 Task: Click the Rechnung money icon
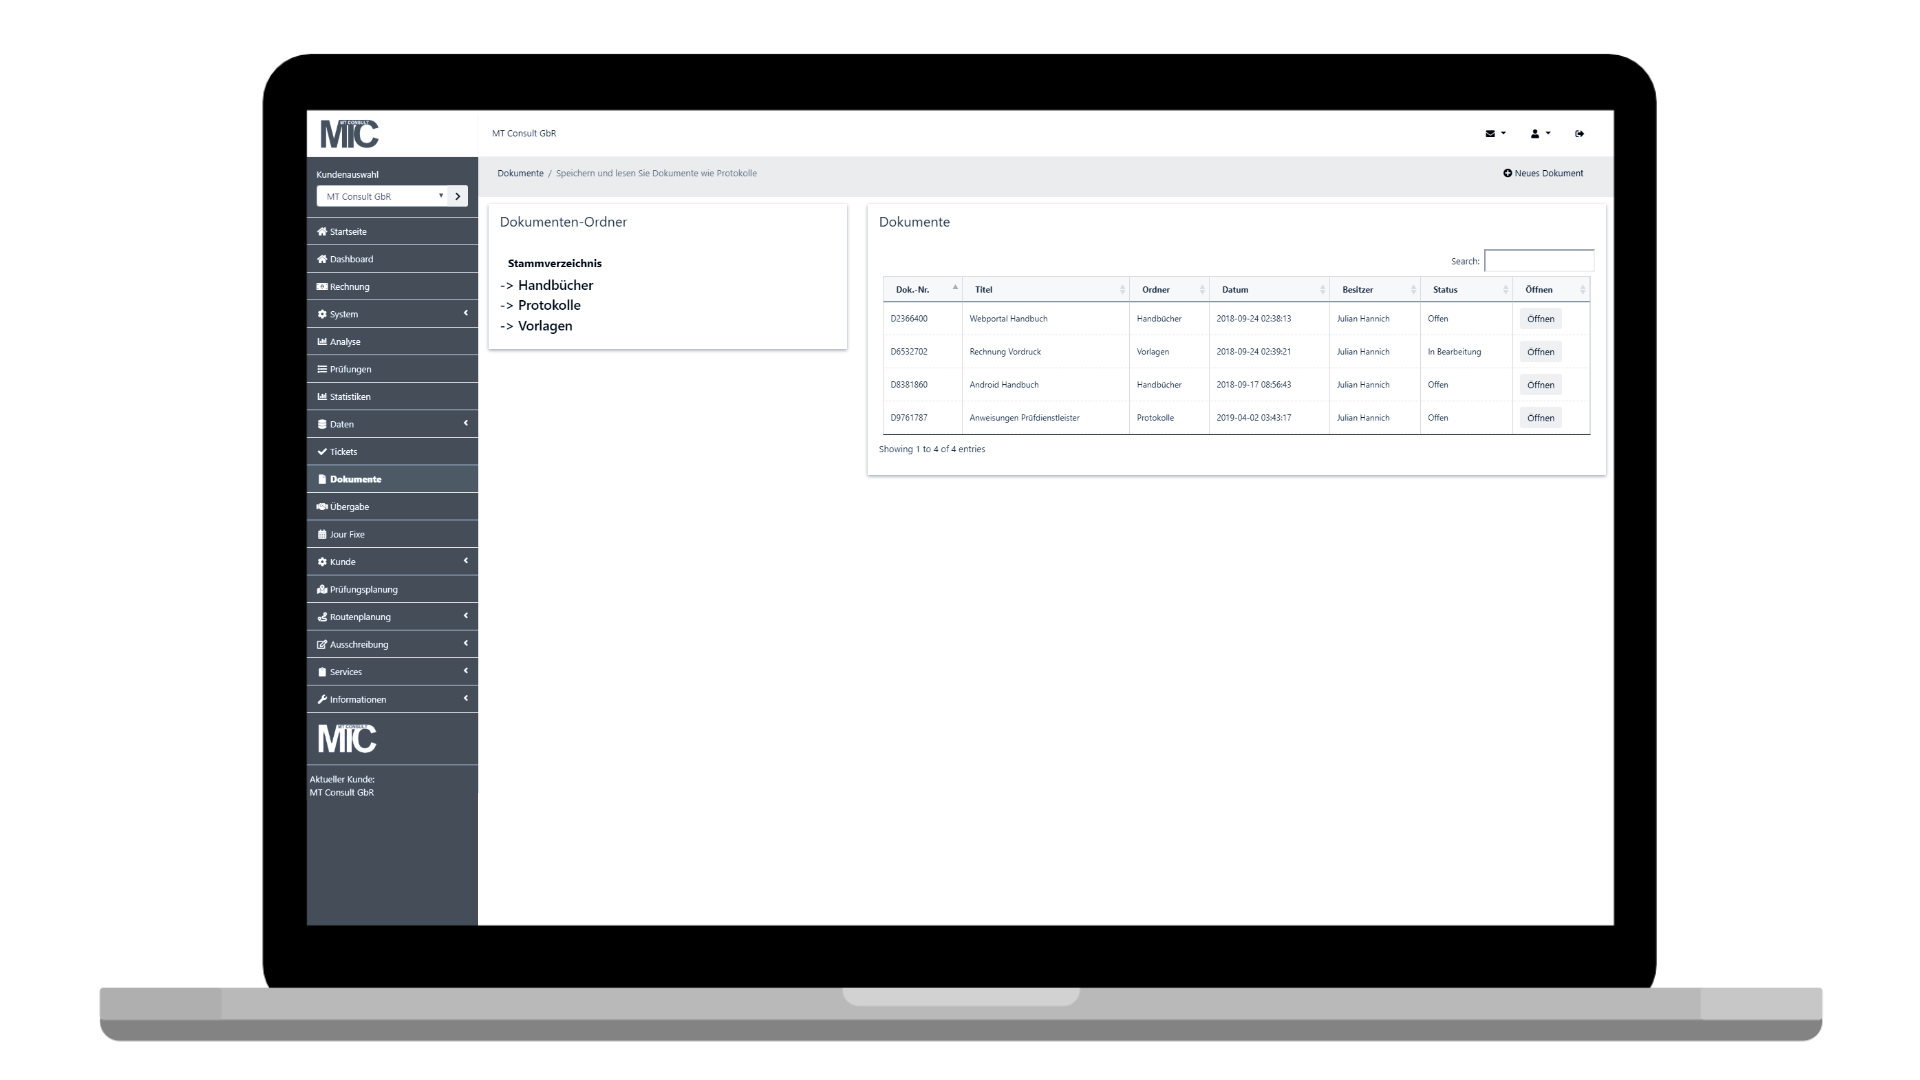(322, 287)
